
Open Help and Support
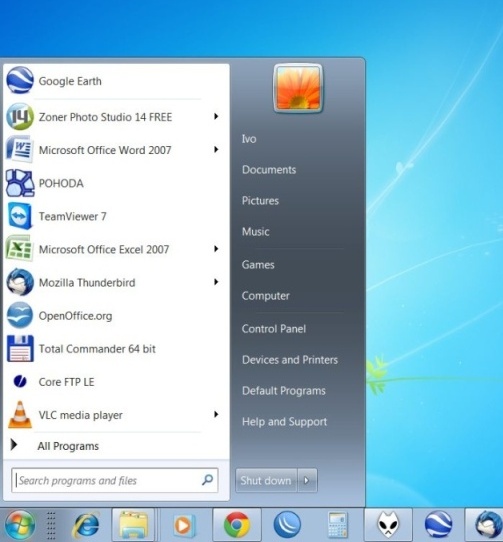click(284, 422)
